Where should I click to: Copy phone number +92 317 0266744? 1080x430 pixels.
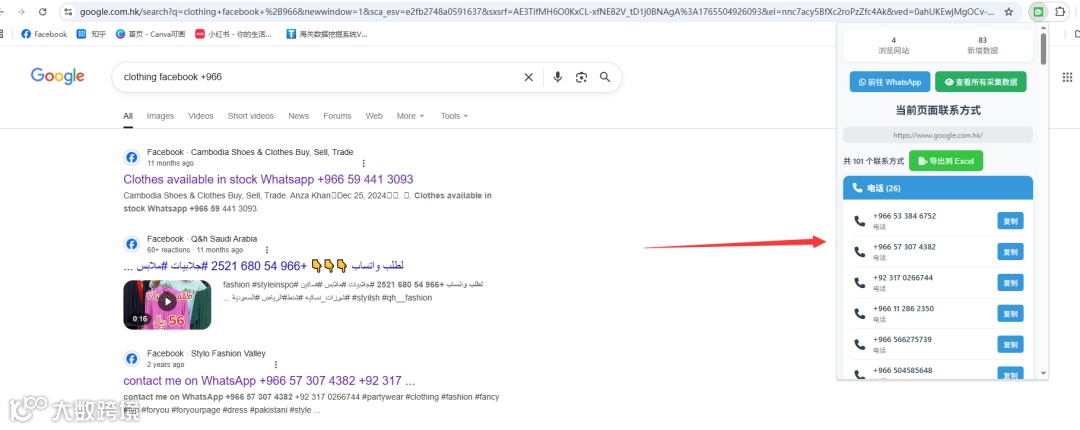pyautogui.click(x=1010, y=283)
